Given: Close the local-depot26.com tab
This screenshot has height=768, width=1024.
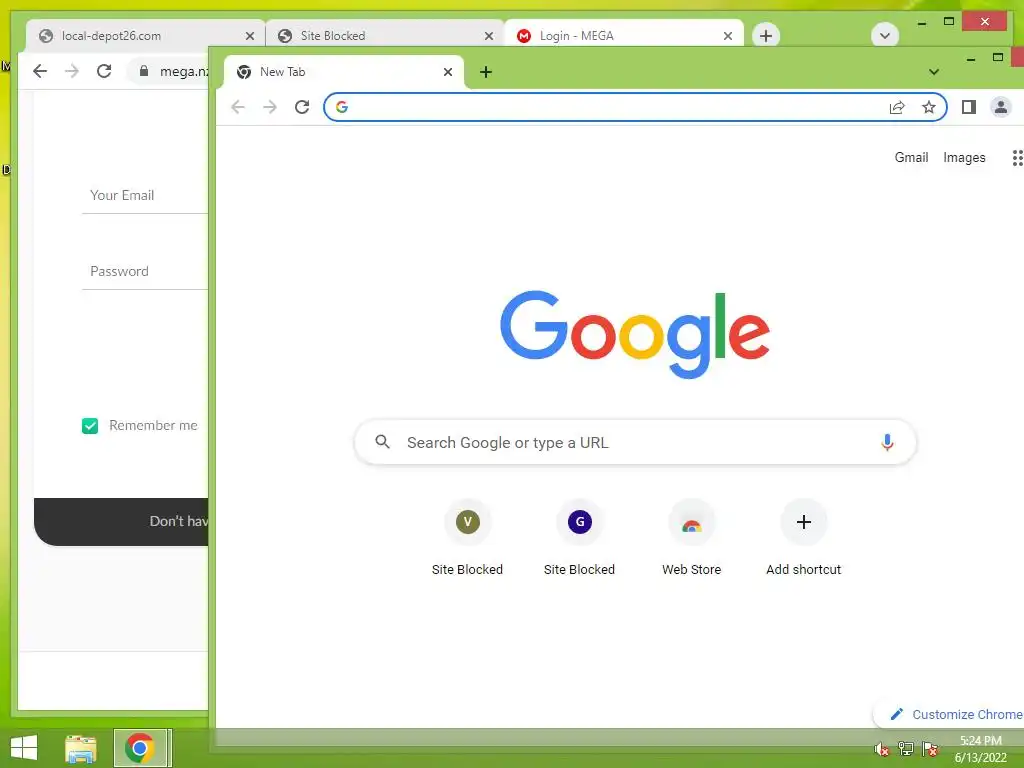Looking at the screenshot, I should (249, 36).
